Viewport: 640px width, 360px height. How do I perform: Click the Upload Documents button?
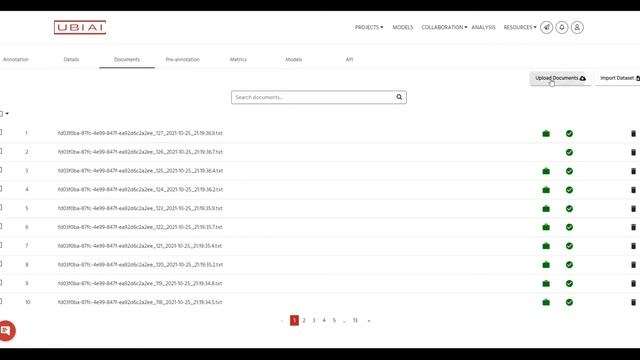(x=560, y=78)
